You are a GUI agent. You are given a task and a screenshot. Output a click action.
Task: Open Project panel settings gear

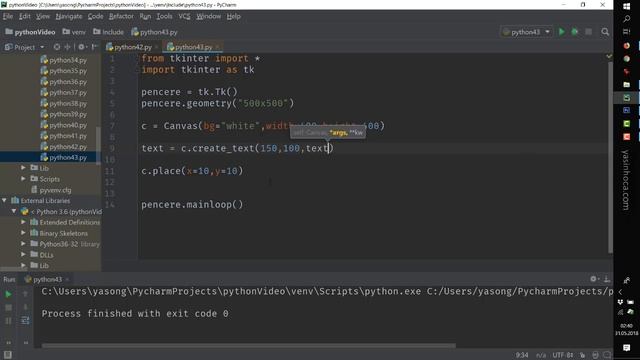(x=81, y=47)
